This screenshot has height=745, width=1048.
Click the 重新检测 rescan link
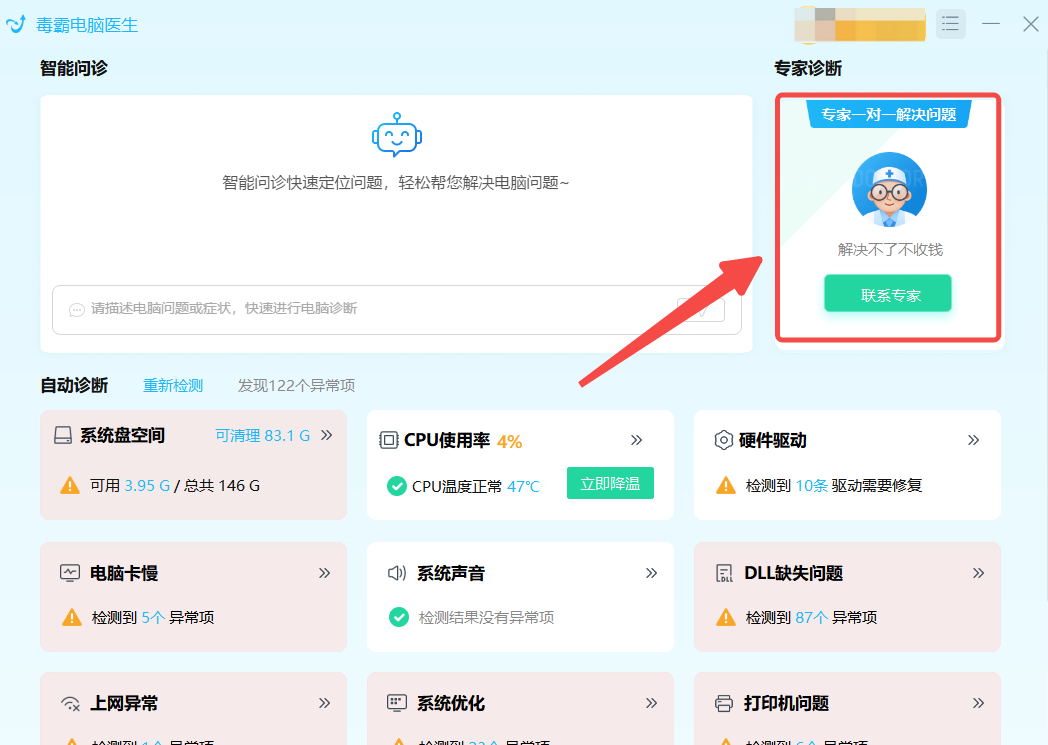point(172,384)
